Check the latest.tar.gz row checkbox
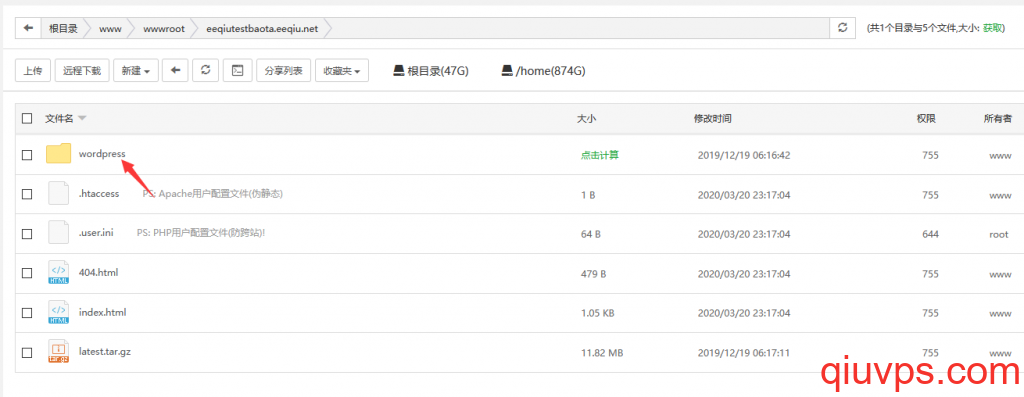 tap(27, 353)
